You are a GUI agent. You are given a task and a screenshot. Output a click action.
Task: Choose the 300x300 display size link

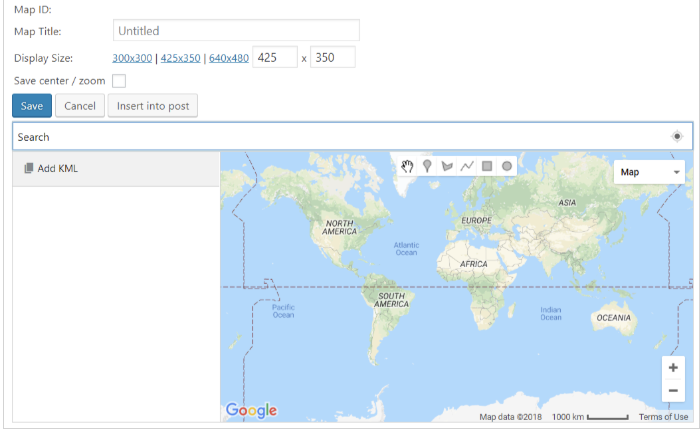click(132, 58)
